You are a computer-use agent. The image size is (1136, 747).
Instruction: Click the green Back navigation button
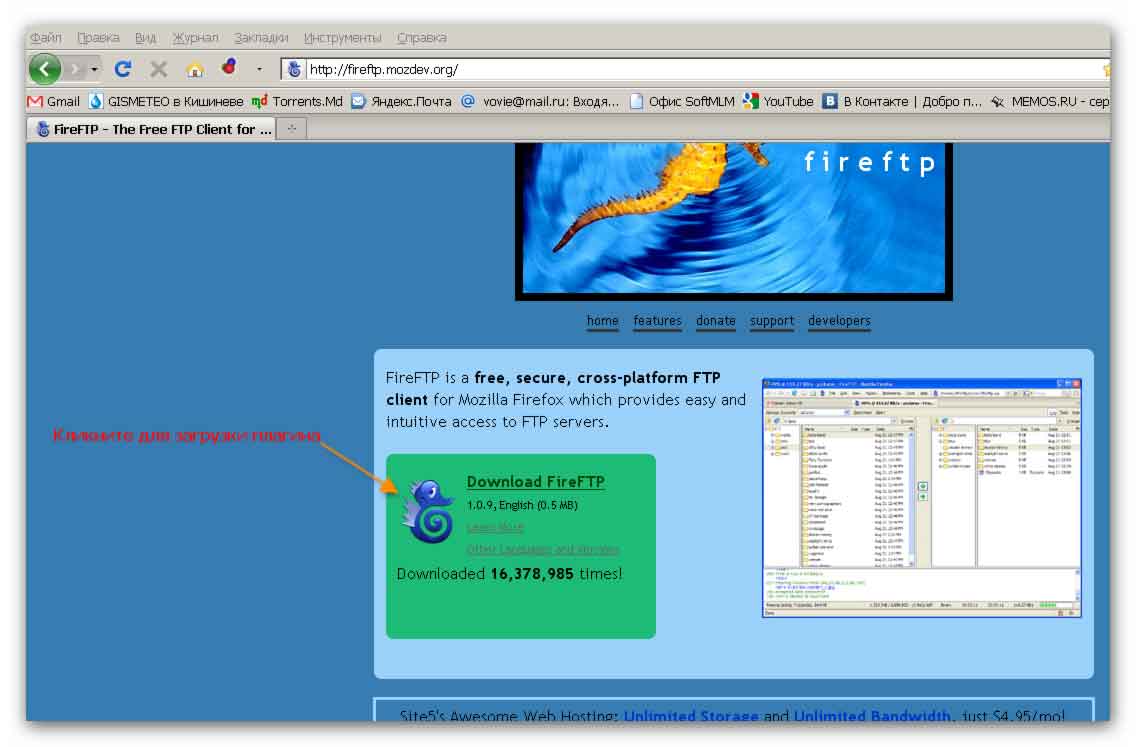tap(44, 70)
